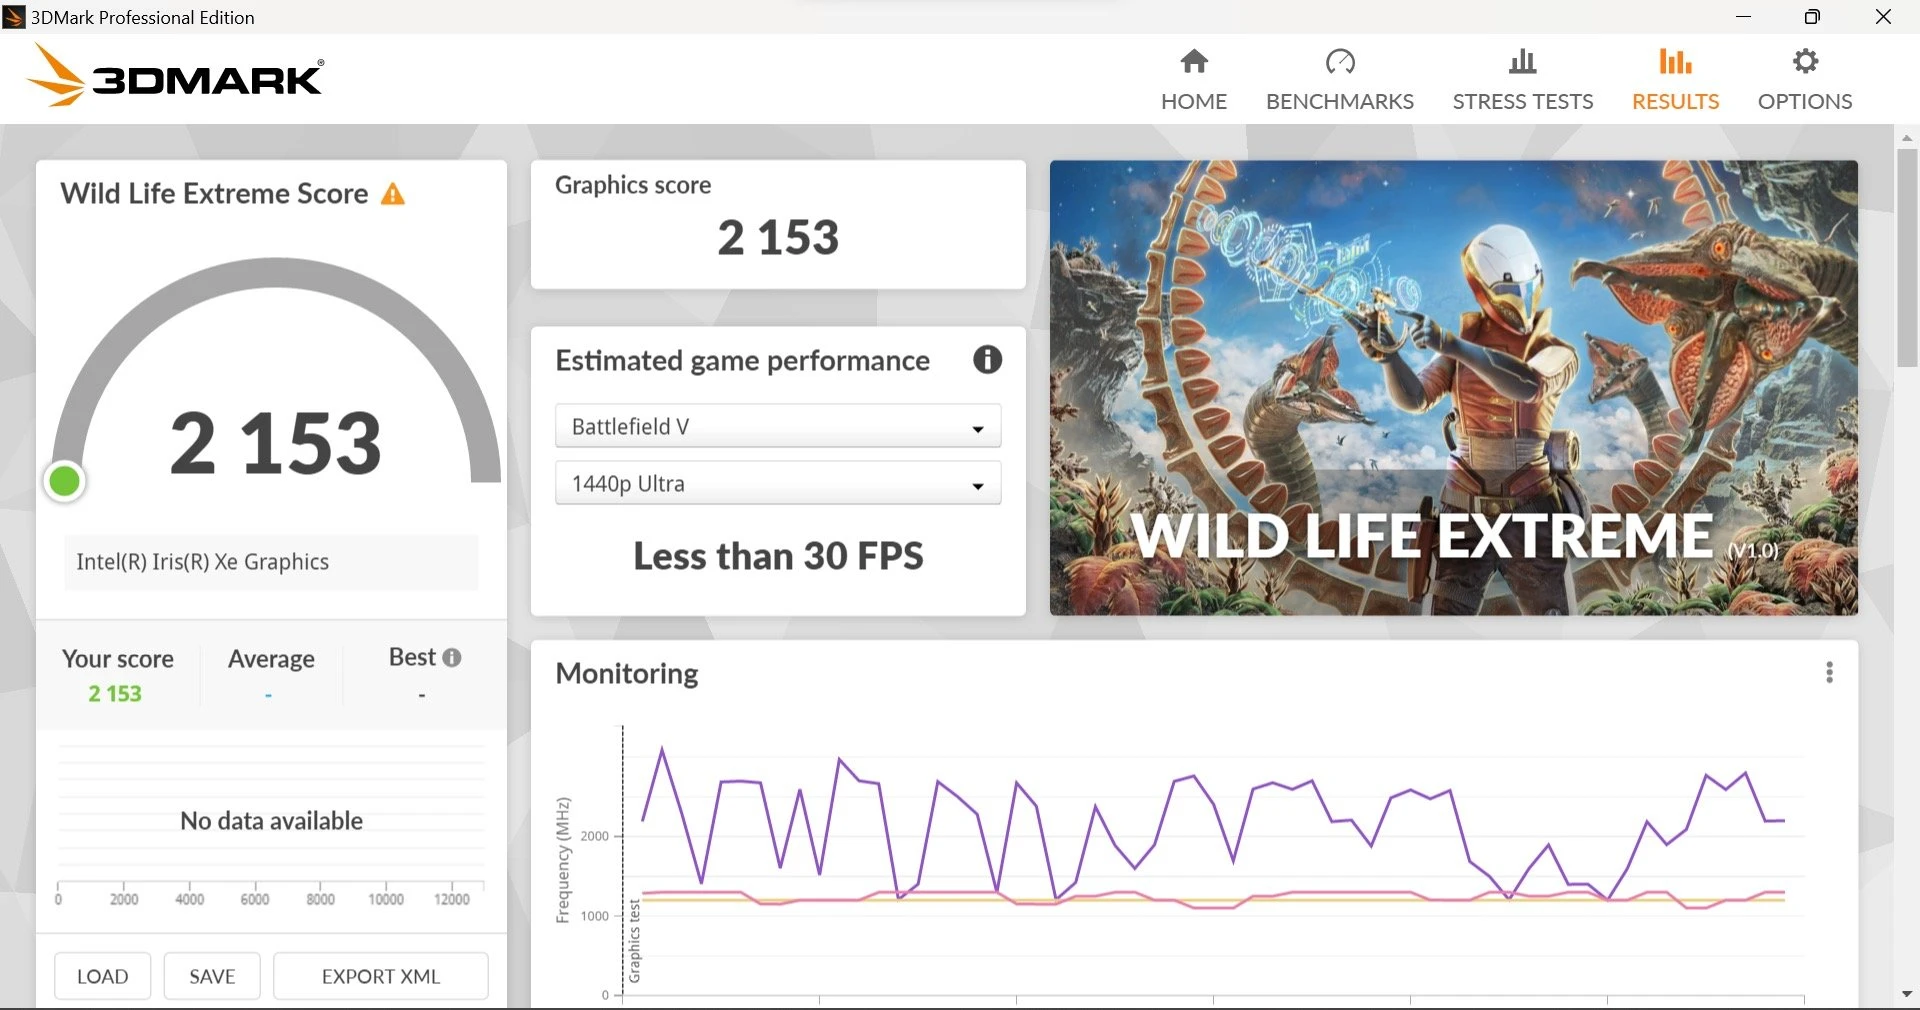Switch to the OPTIONS tab label

tap(1805, 102)
